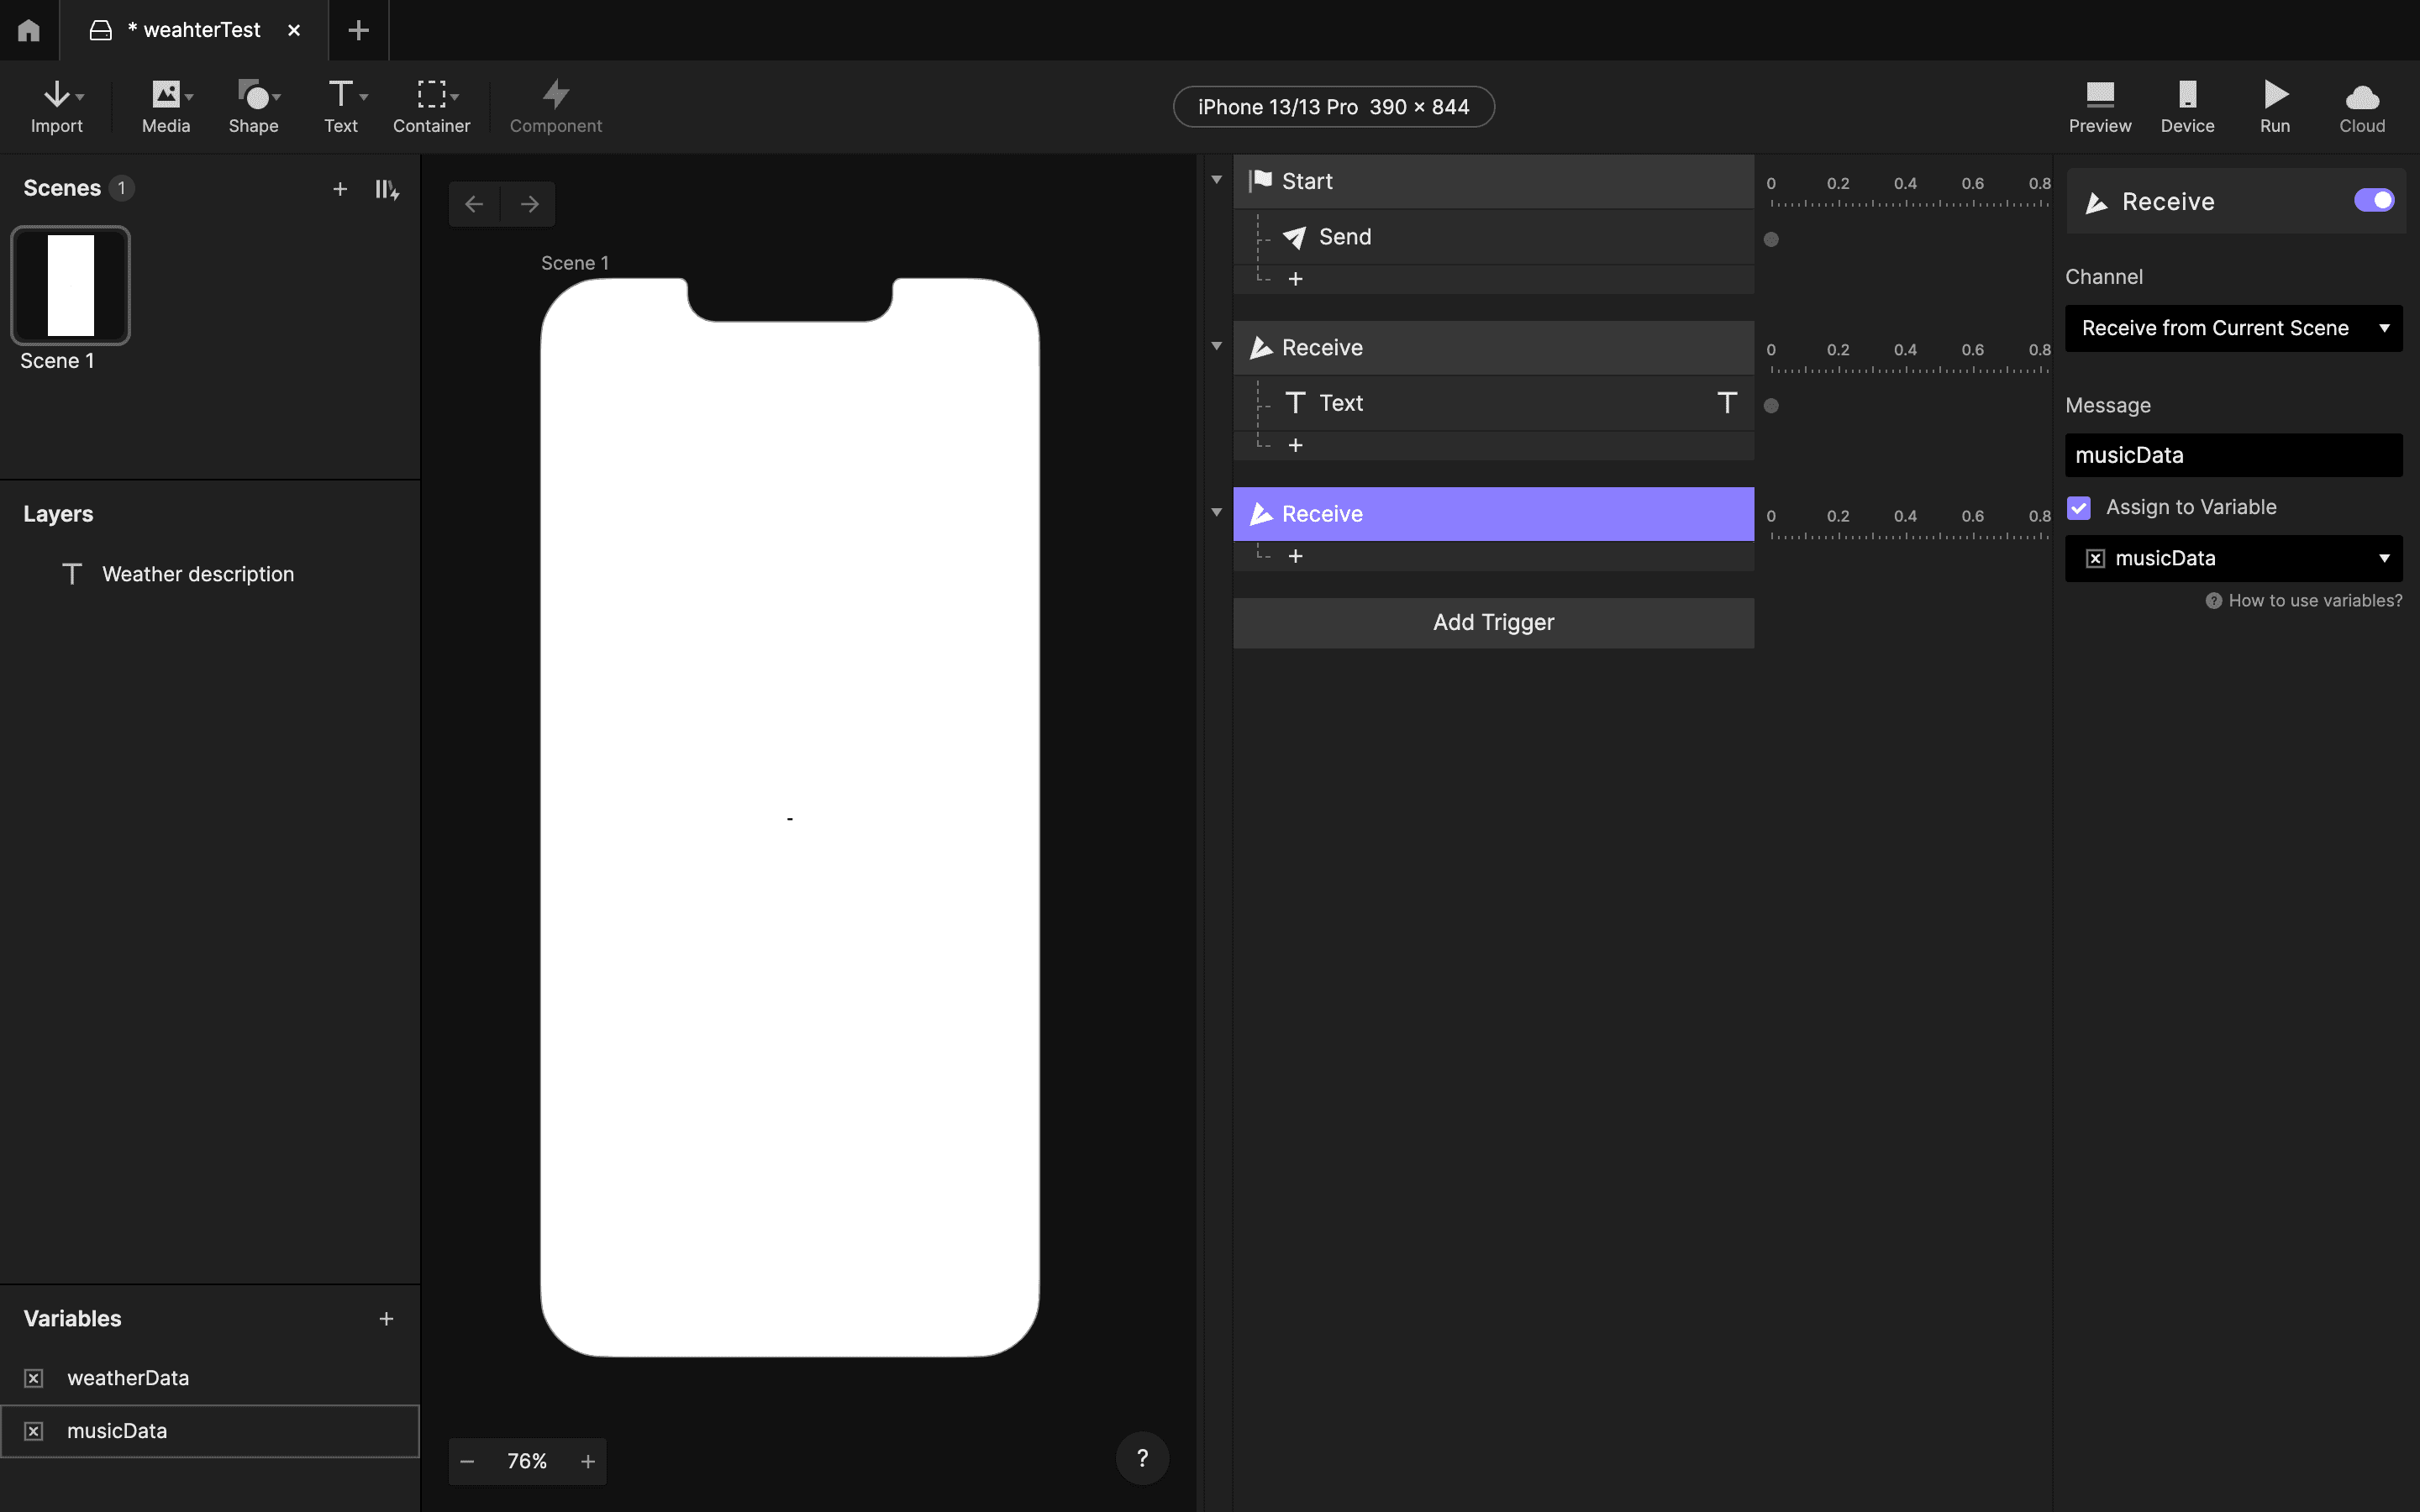This screenshot has height=1512, width=2420.
Task: Click the Add Trigger button
Action: coord(1493,622)
